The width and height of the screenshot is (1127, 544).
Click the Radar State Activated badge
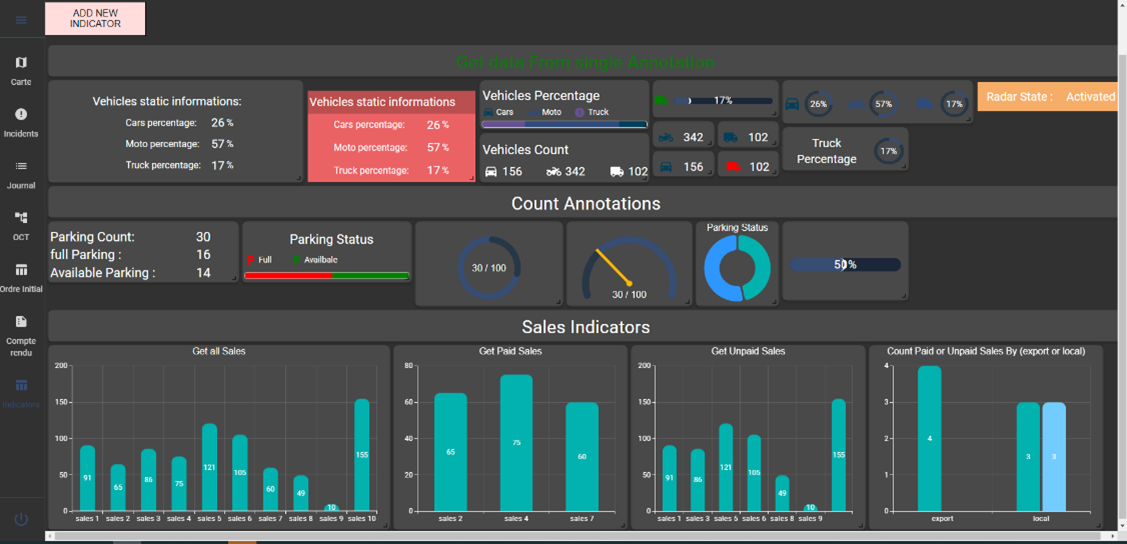coord(1050,97)
